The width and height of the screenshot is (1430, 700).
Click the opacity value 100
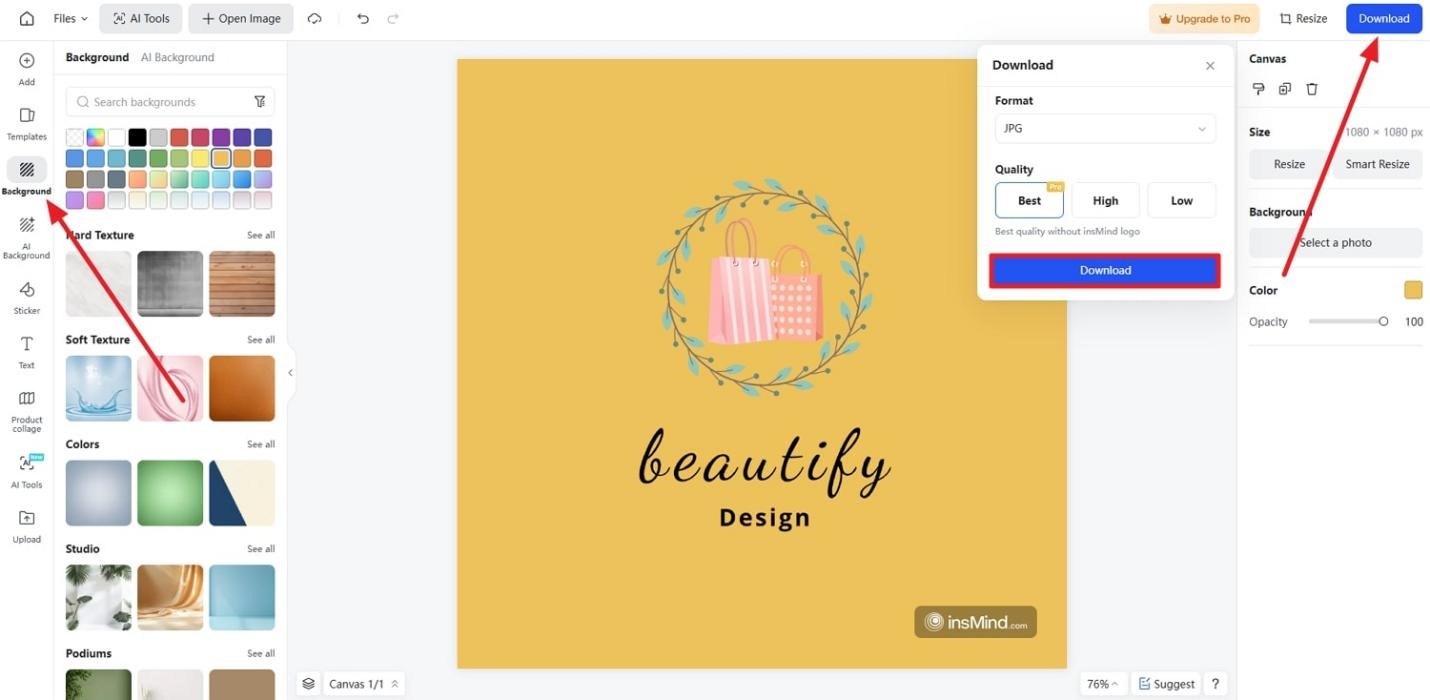1413,322
